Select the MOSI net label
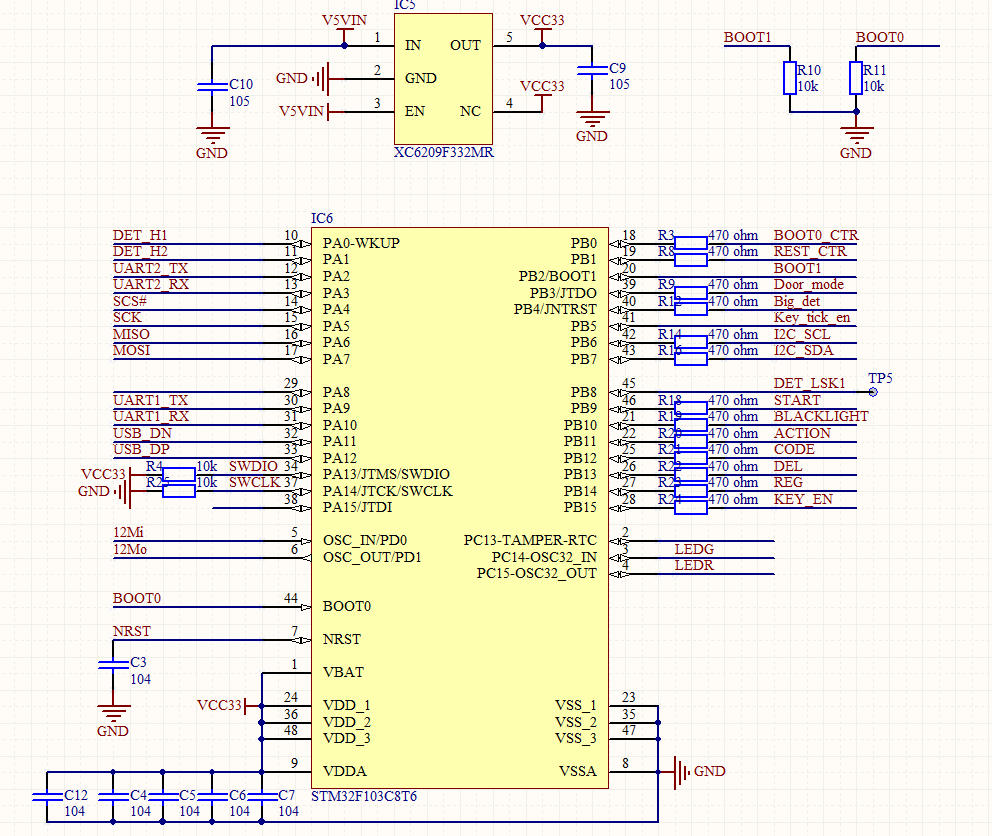 pyautogui.click(x=132, y=350)
